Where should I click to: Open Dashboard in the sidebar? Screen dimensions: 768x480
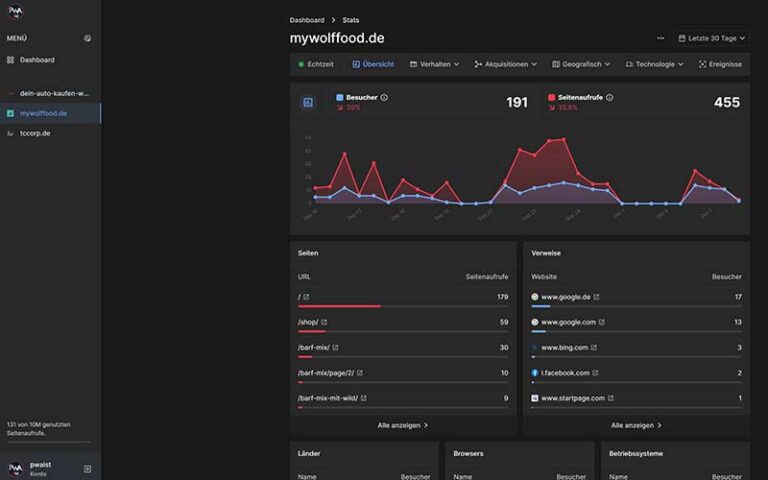[37, 60]
